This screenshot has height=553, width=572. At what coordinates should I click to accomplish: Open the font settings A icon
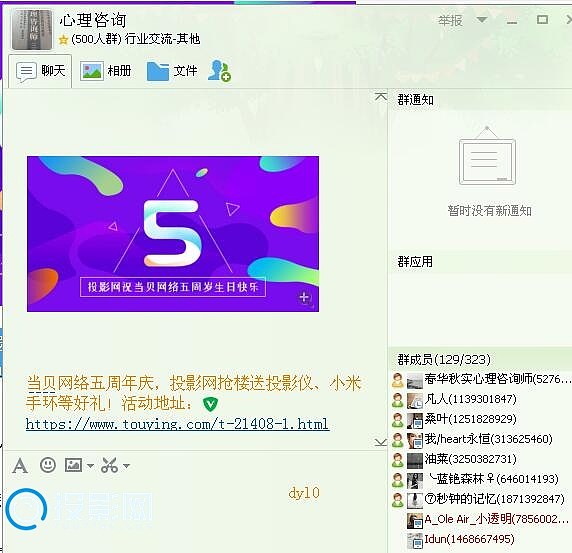click(x=20, y=465)
